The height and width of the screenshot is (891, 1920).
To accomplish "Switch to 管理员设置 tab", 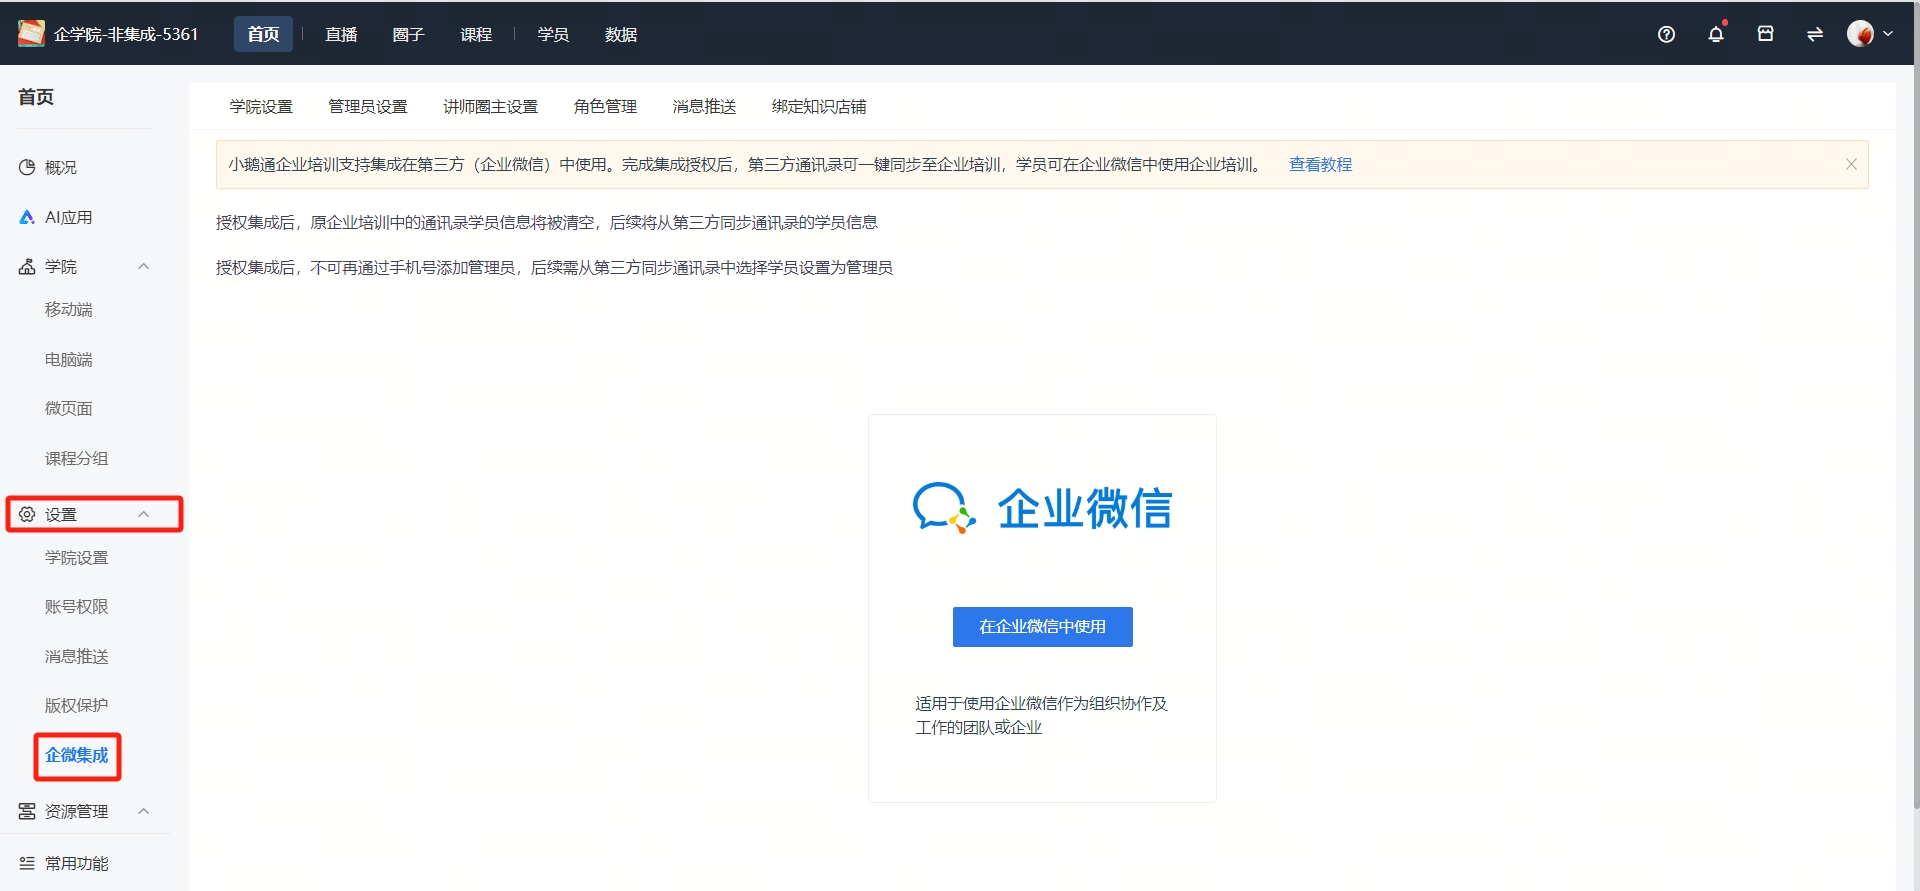I will click(x=368, y=107).
